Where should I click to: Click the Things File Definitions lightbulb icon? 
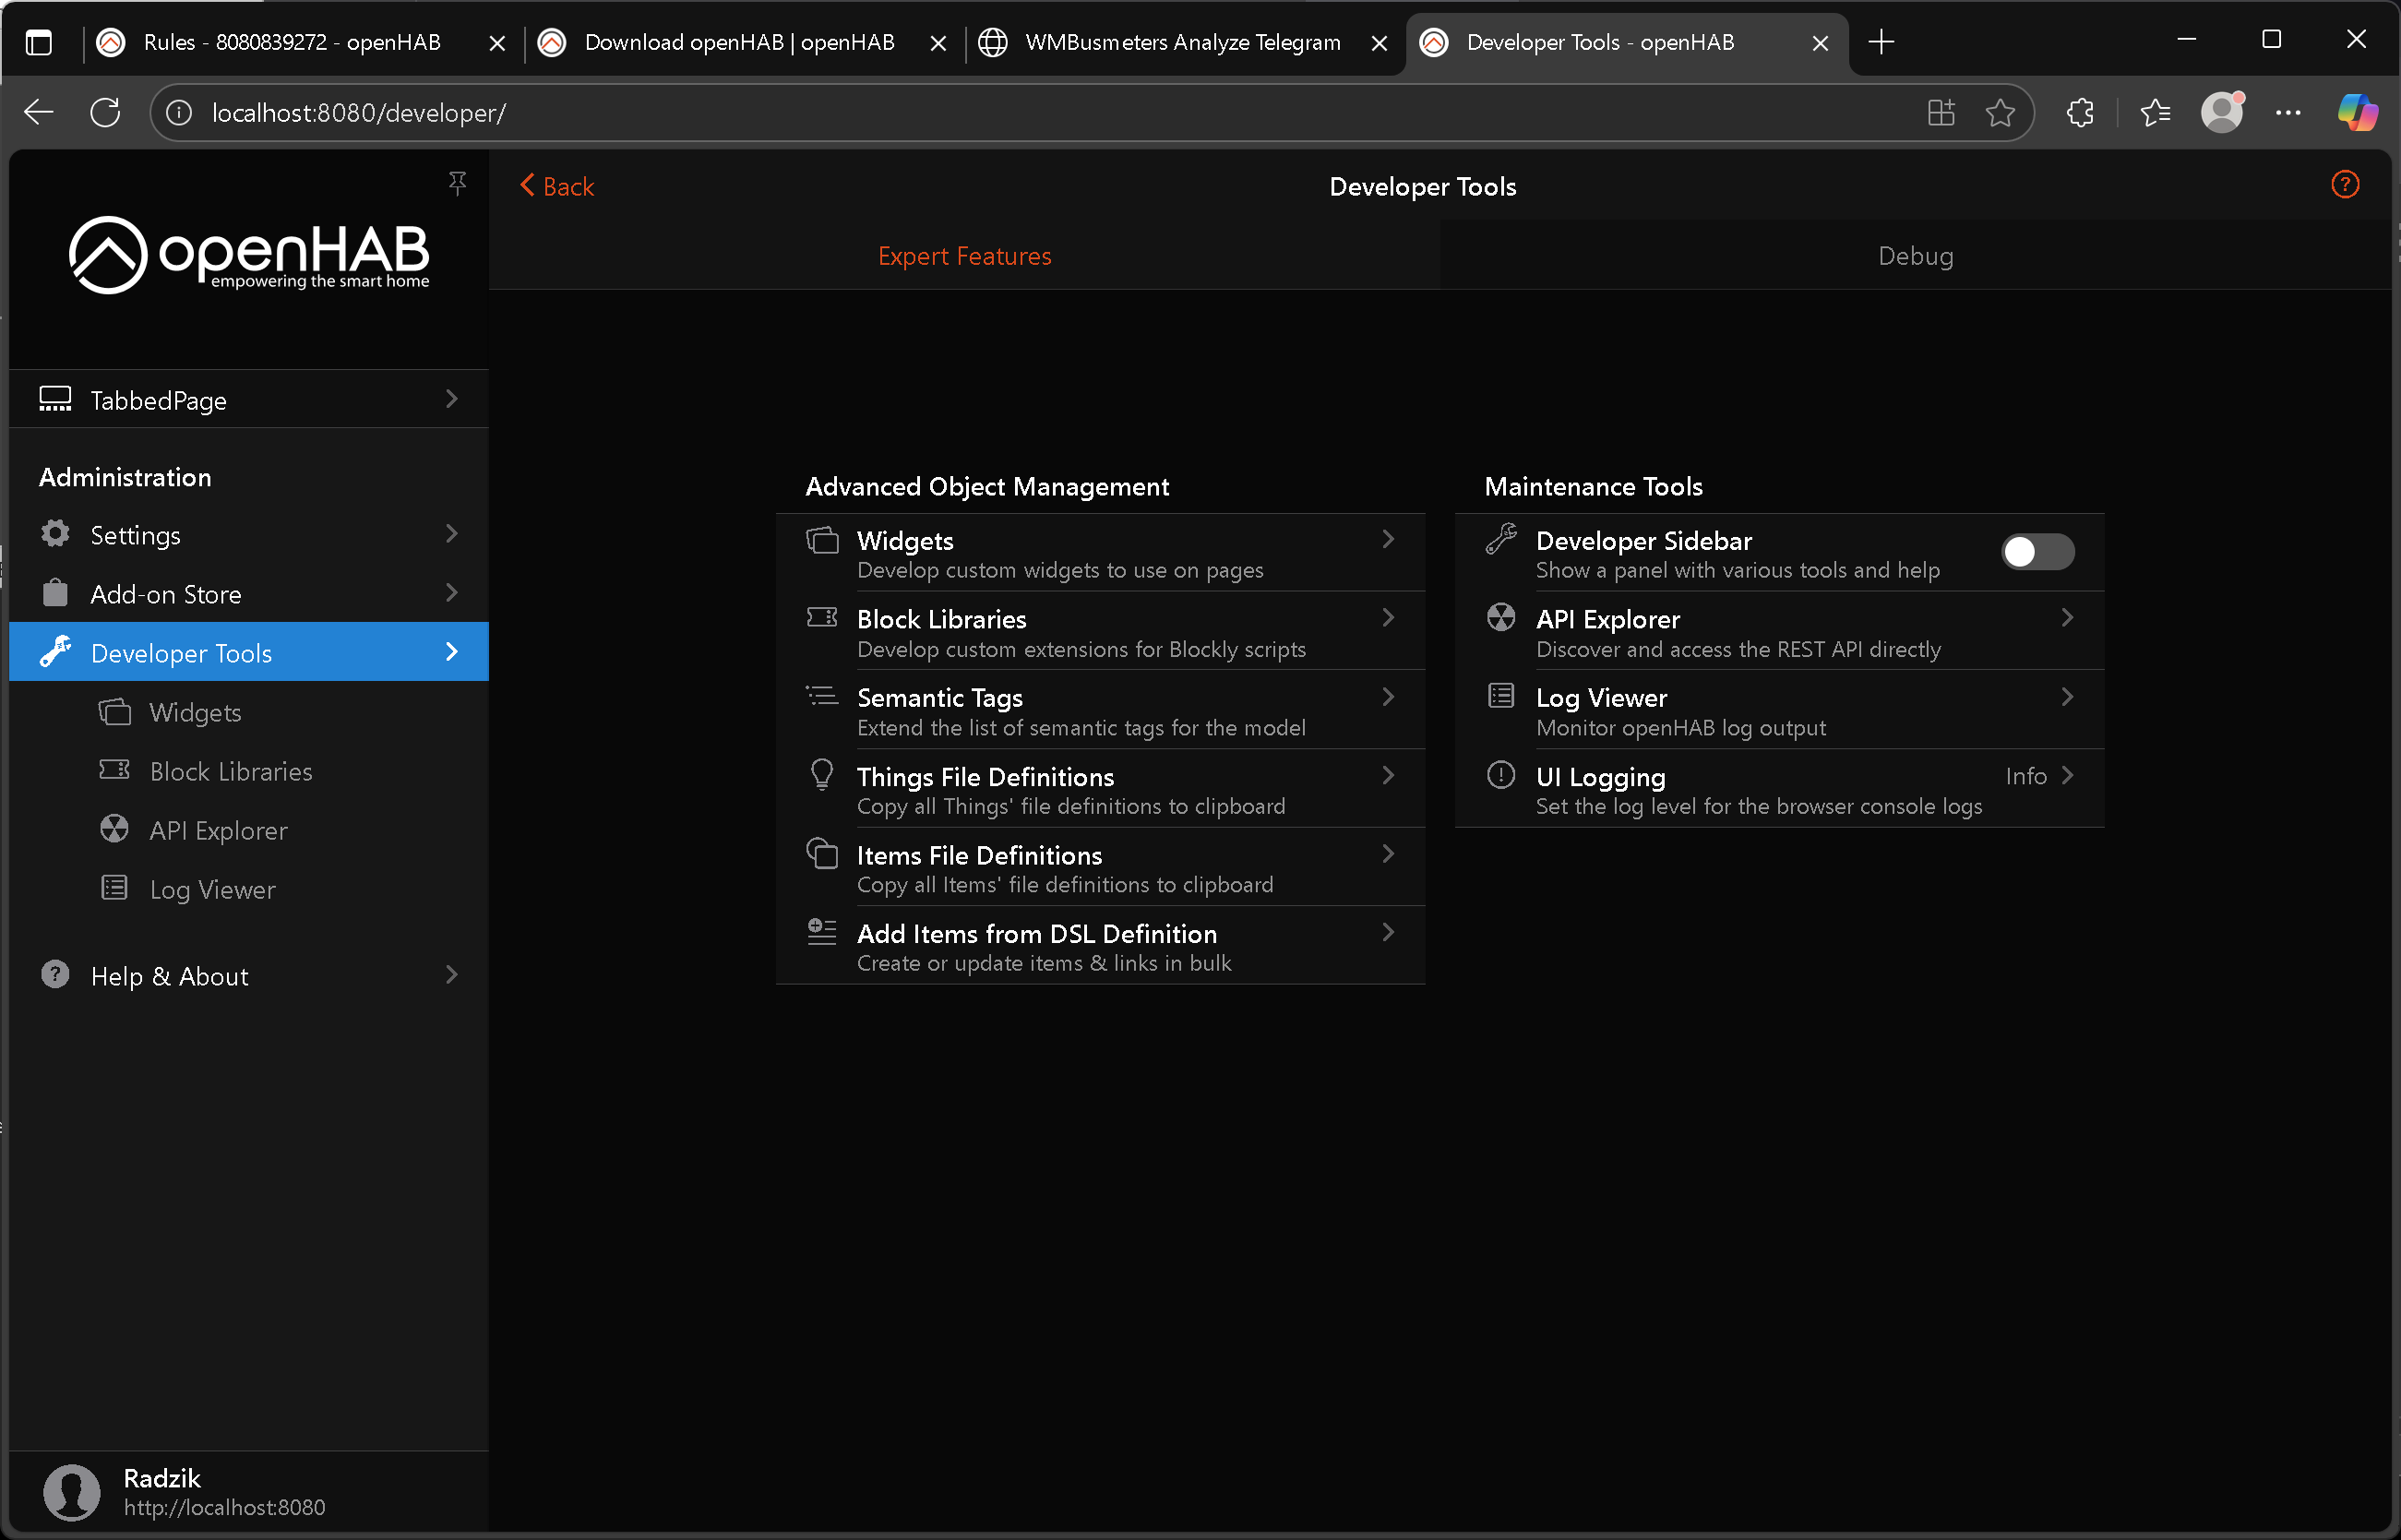pos(822,775)
